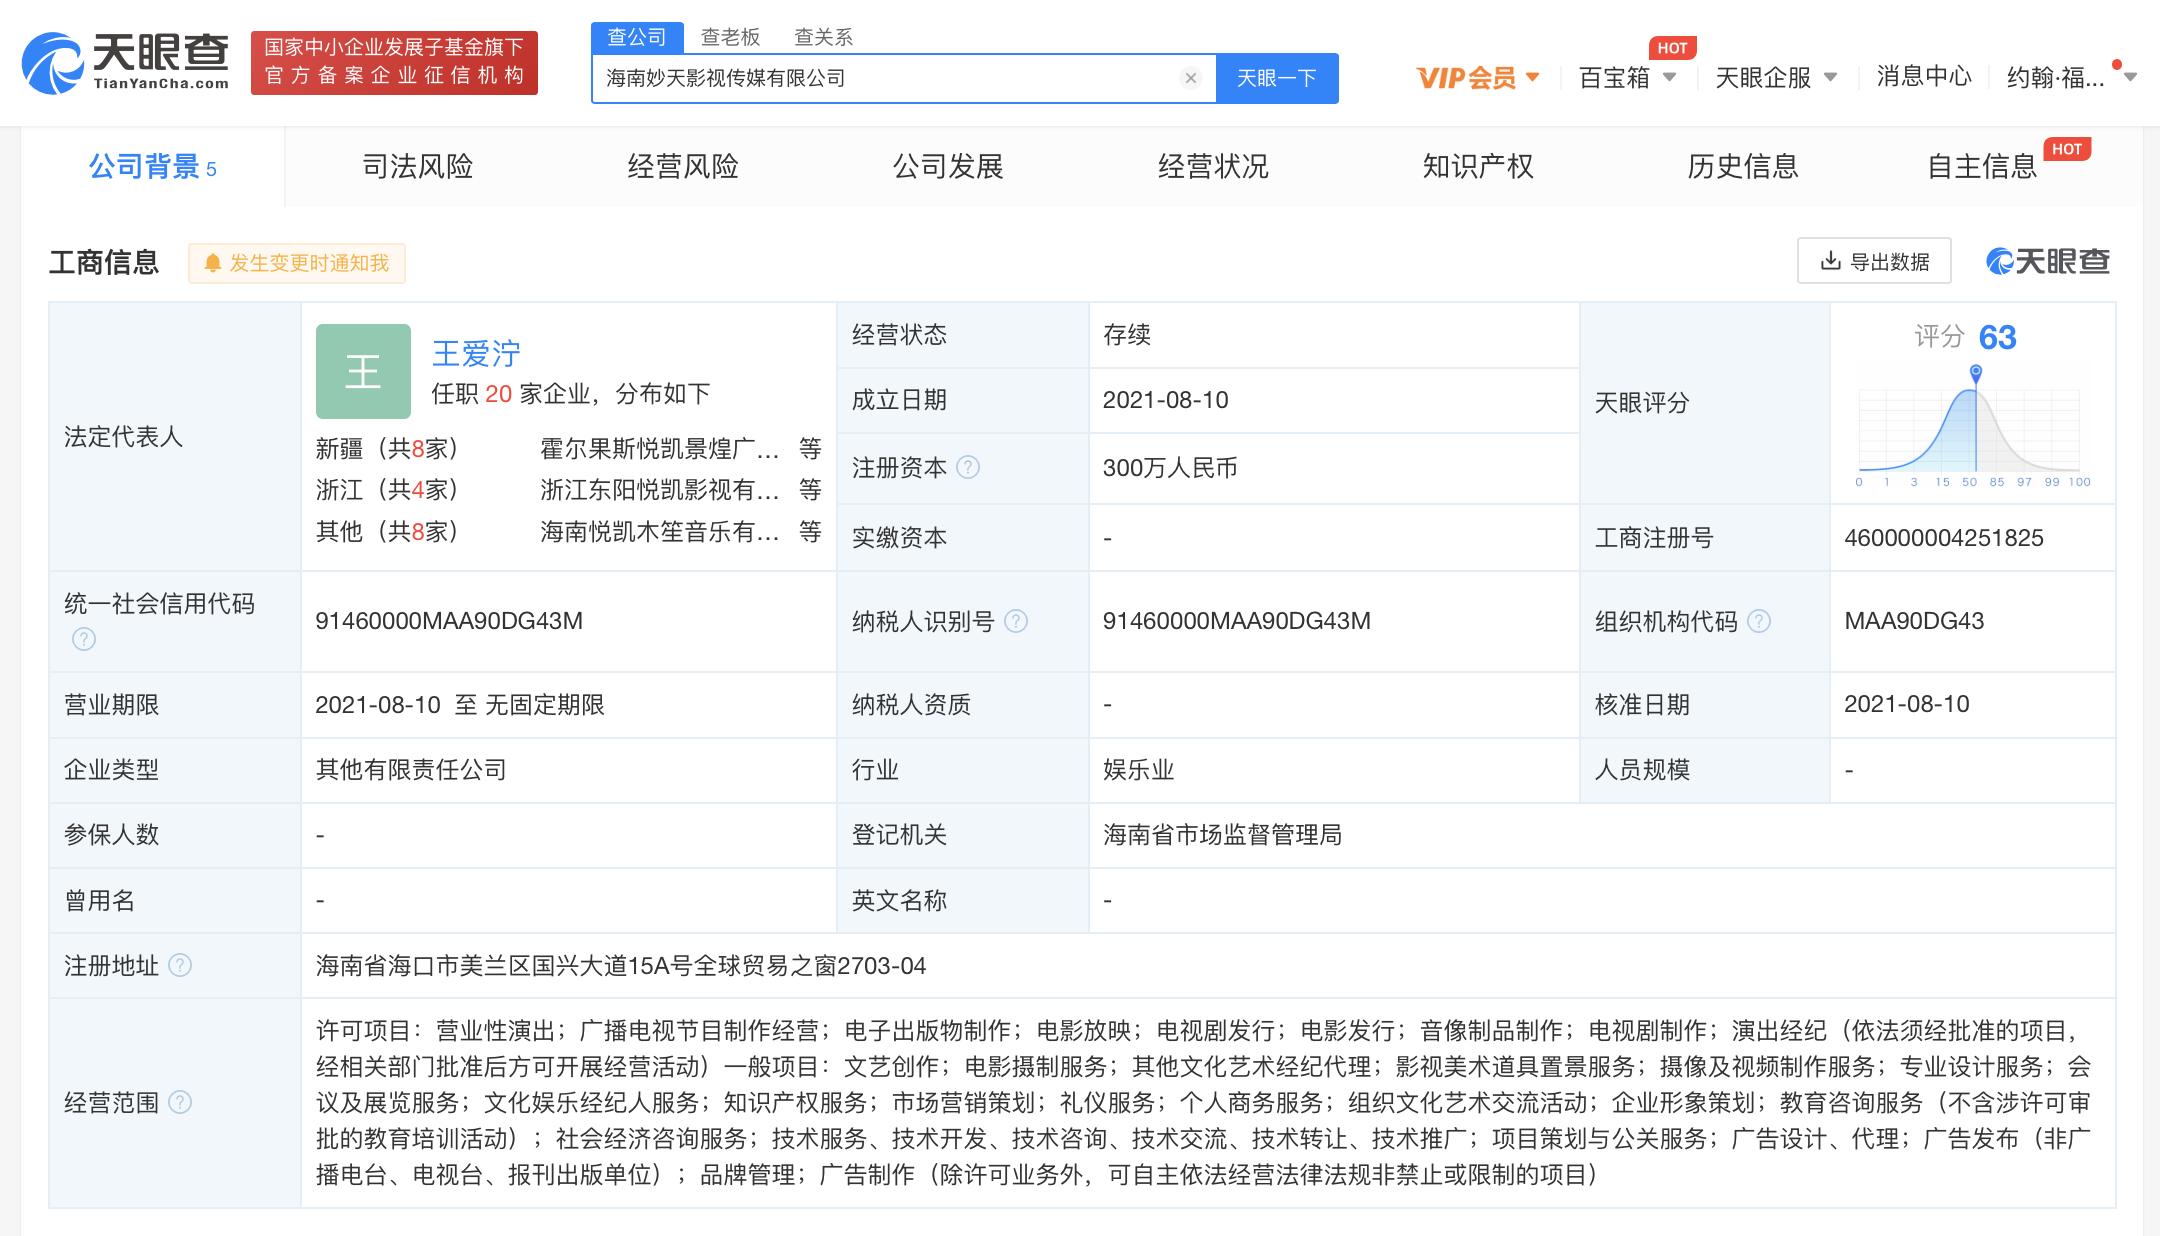
Task: Click help icon under 统一社会信用代码
Action: 84,639
